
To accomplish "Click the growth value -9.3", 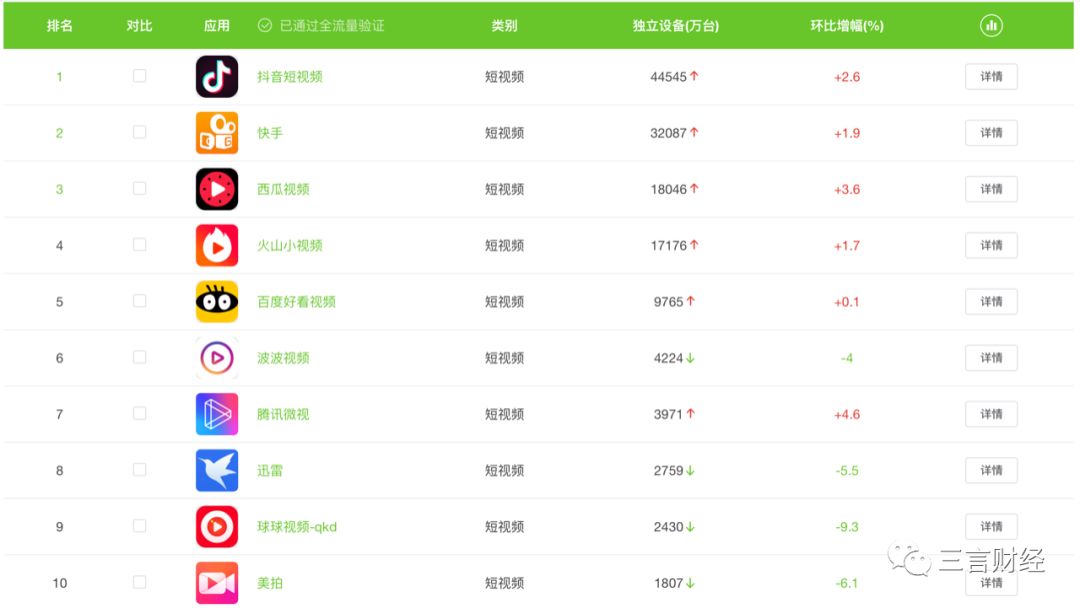I will coord(847,527).
